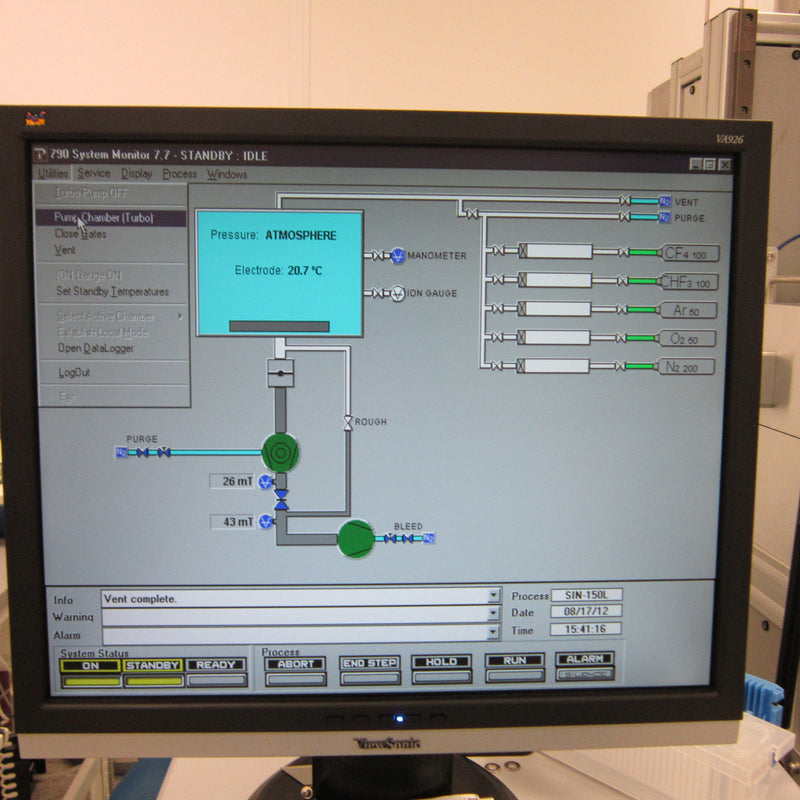Click the ION GAUGE sensor icon
This screenshot has width=800, height=800.
[x=398, y=293]
